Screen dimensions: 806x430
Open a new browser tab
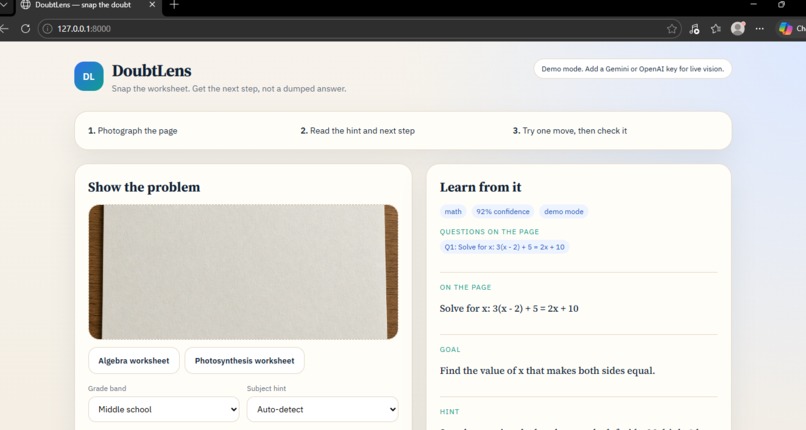174,5
